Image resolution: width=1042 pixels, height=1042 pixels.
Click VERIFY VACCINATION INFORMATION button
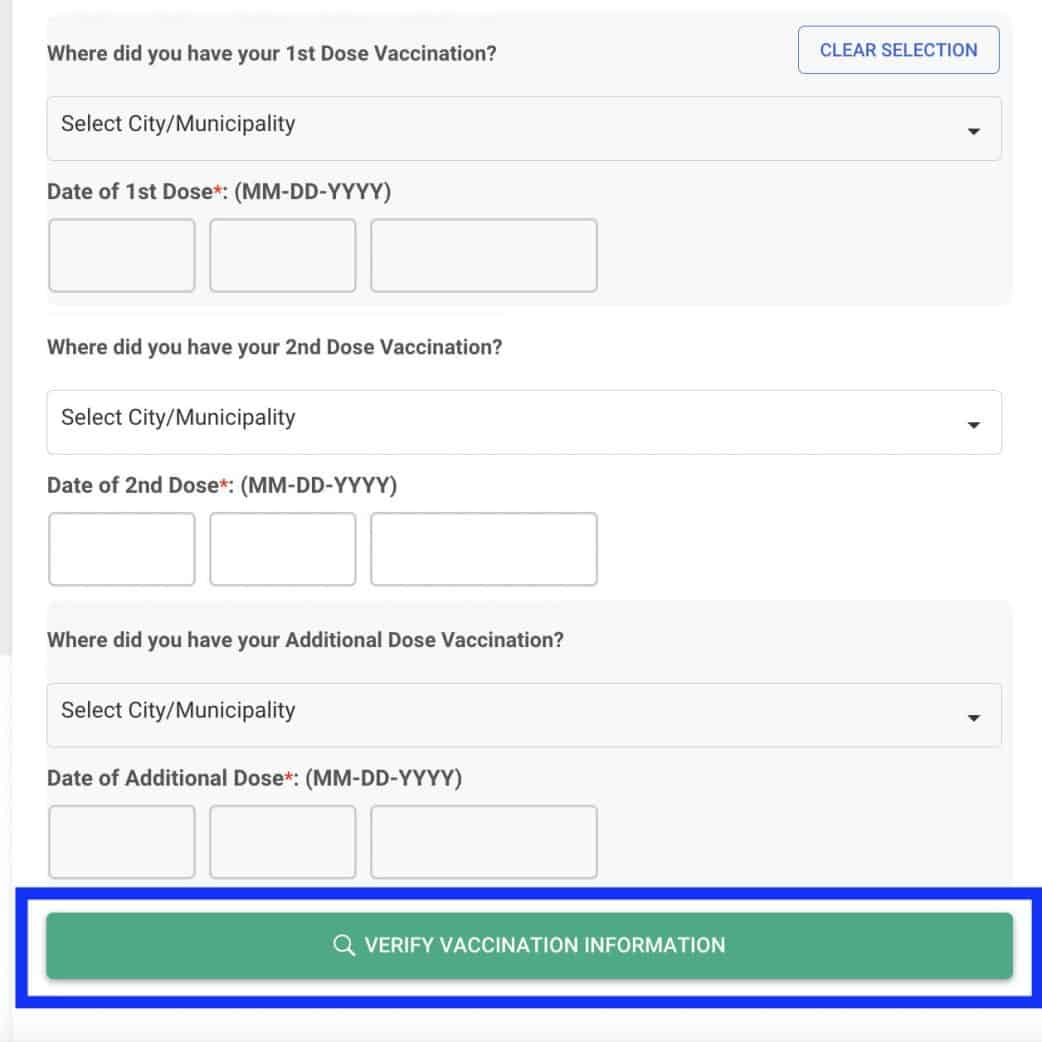coord(529,945)
